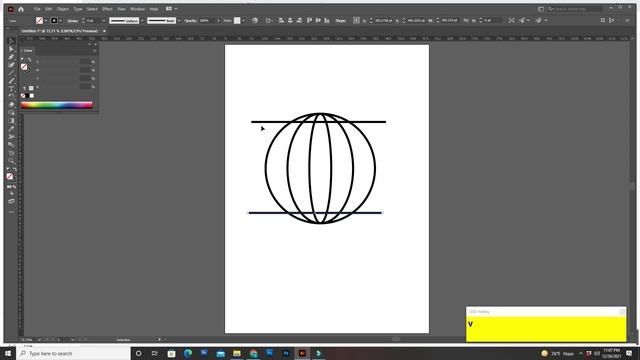Click the fill swatch in toolbar
Viewport: 640px width, 360px height.
click(x=9, y=176)
